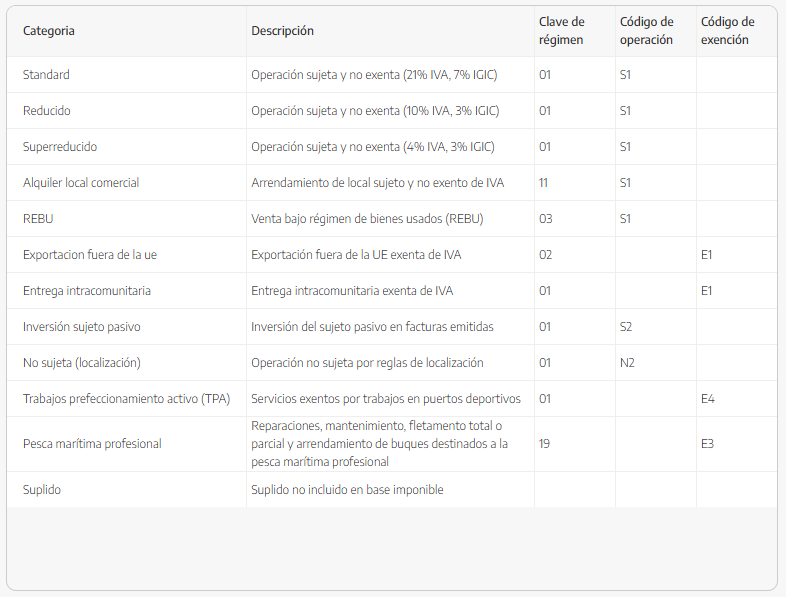Open the Alquiler local comercial row

81,183
